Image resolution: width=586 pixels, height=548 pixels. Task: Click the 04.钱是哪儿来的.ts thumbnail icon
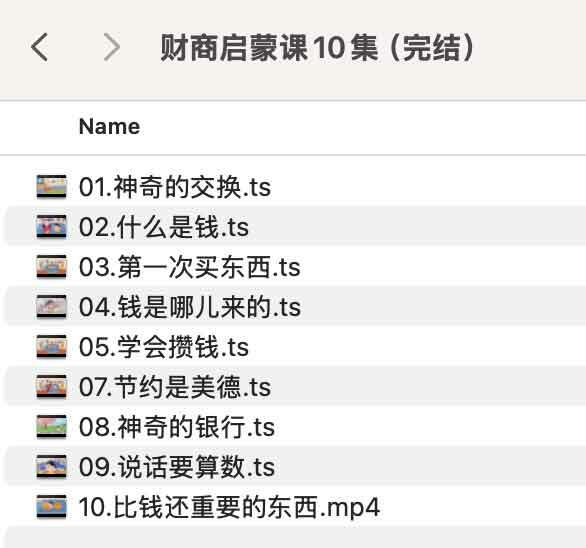pyautogui.click(x=52, y=307)
